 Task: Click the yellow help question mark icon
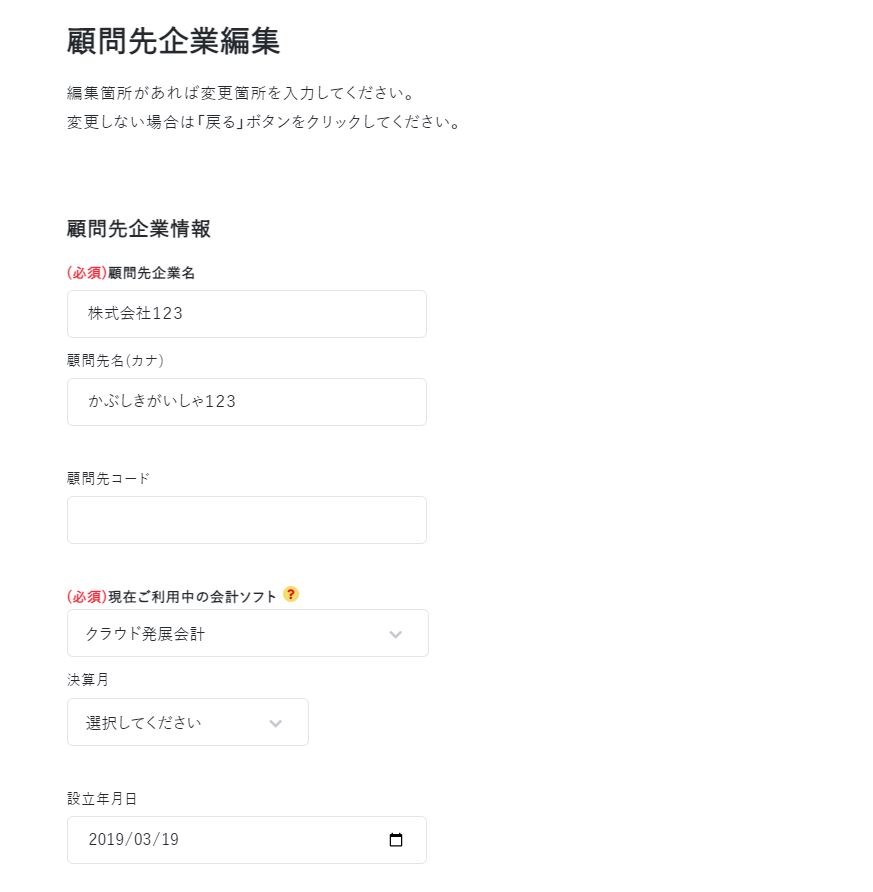291,594
